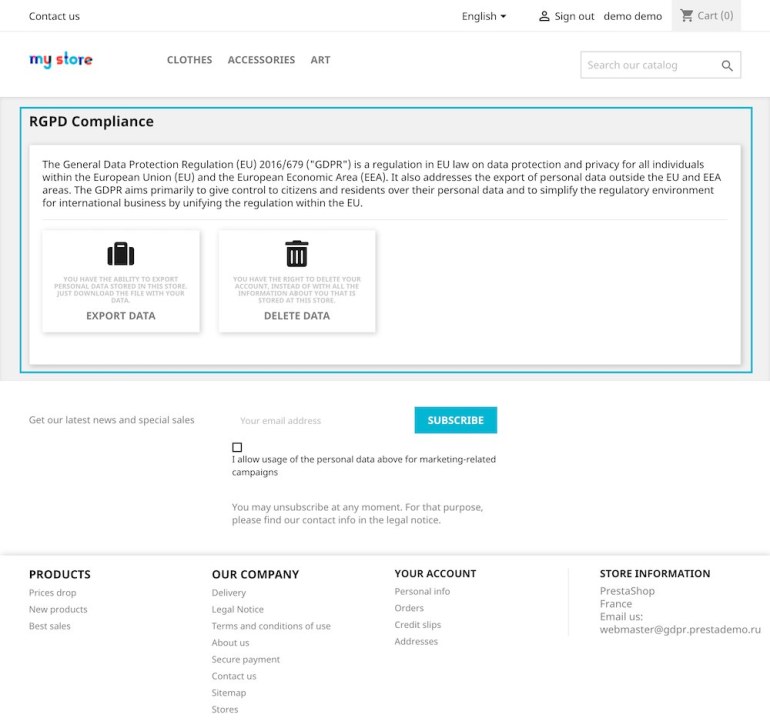Click the DELETE DATA label
Viewport: 770px width, 728px height.
point(297,316)
